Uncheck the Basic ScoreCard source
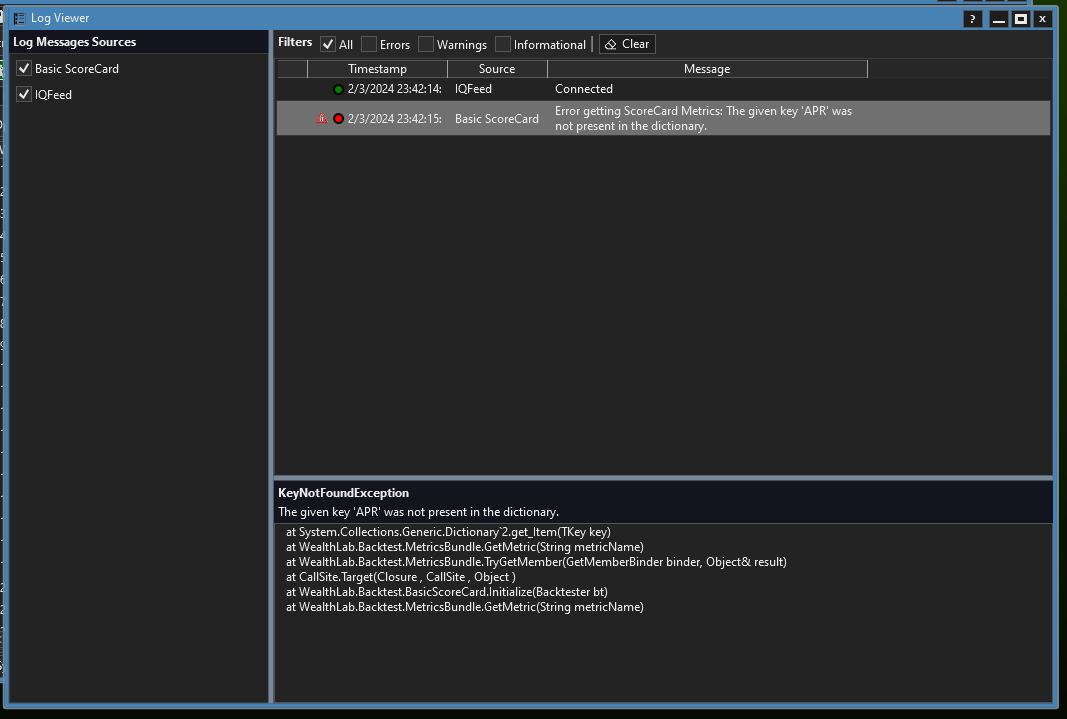 [24, 69]
